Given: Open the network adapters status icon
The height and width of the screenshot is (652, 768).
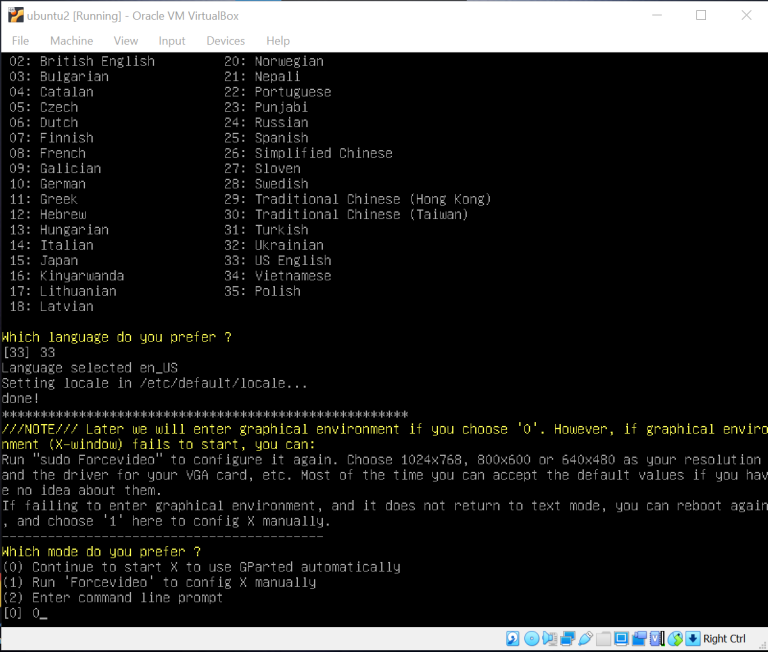Looking at the screenshot, I should click(x=567, y=639).
